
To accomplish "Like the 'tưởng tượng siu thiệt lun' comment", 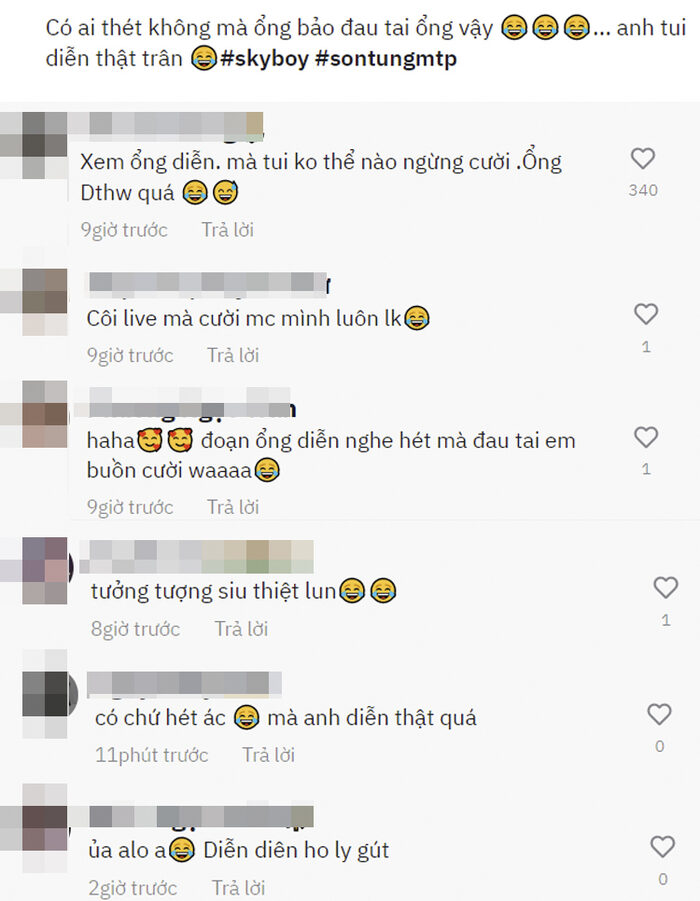I will click(x=666, y=587).
